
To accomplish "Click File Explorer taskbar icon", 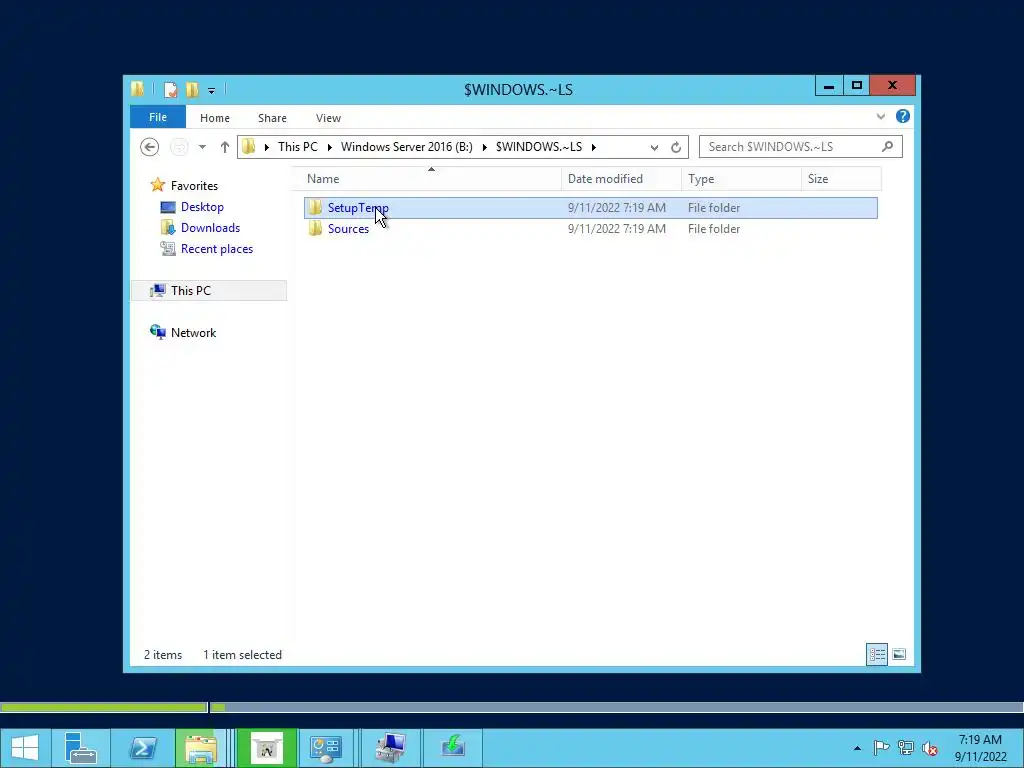I will tap(201, 748).
